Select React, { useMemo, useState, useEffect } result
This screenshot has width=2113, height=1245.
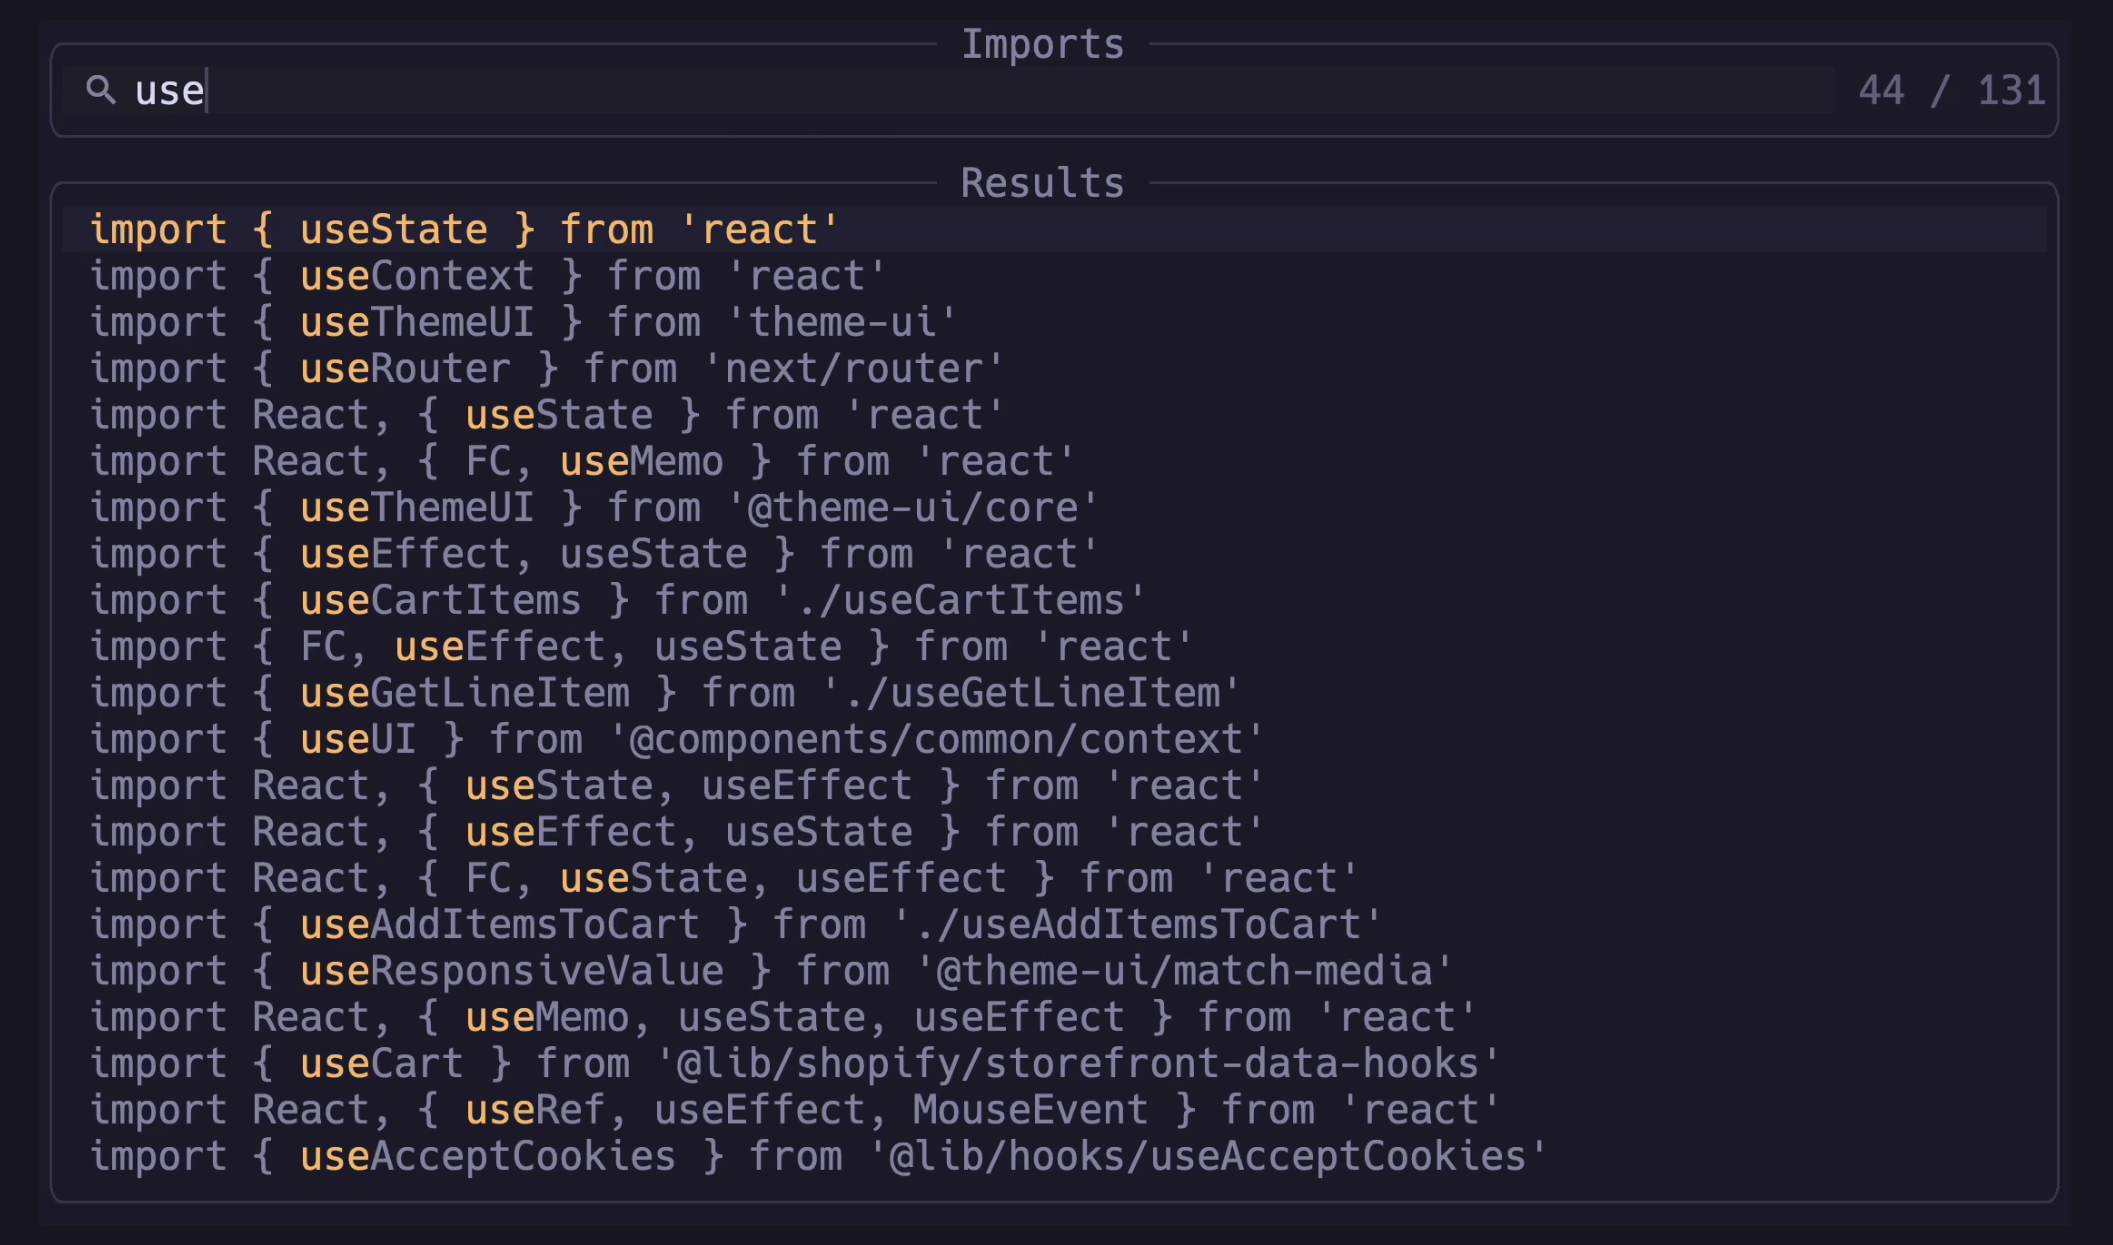tap(1054, 1017)
